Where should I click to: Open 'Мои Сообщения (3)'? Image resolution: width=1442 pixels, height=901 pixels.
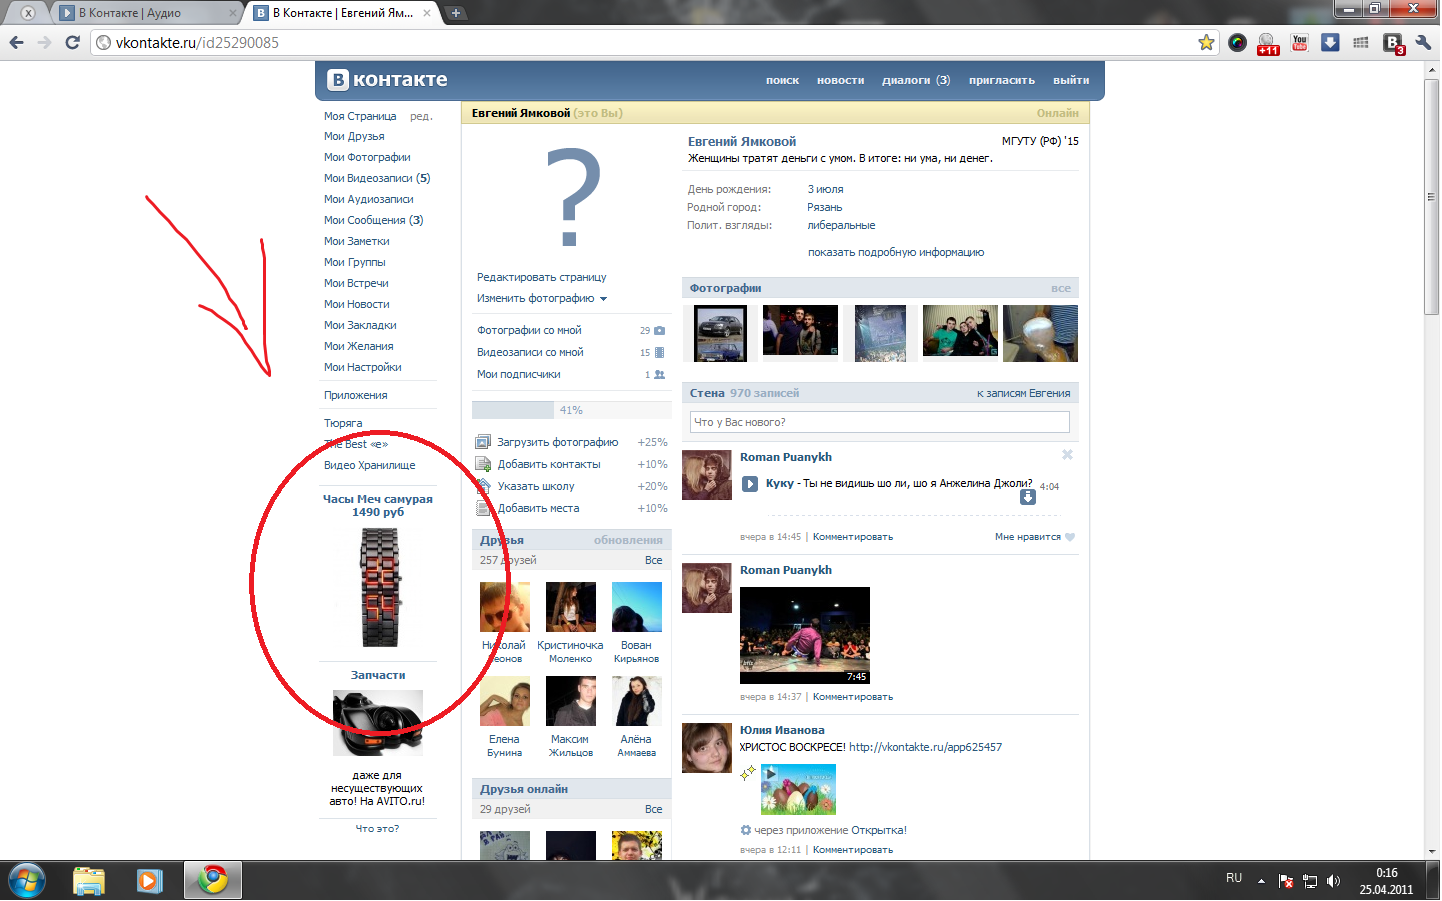(374, 221)
